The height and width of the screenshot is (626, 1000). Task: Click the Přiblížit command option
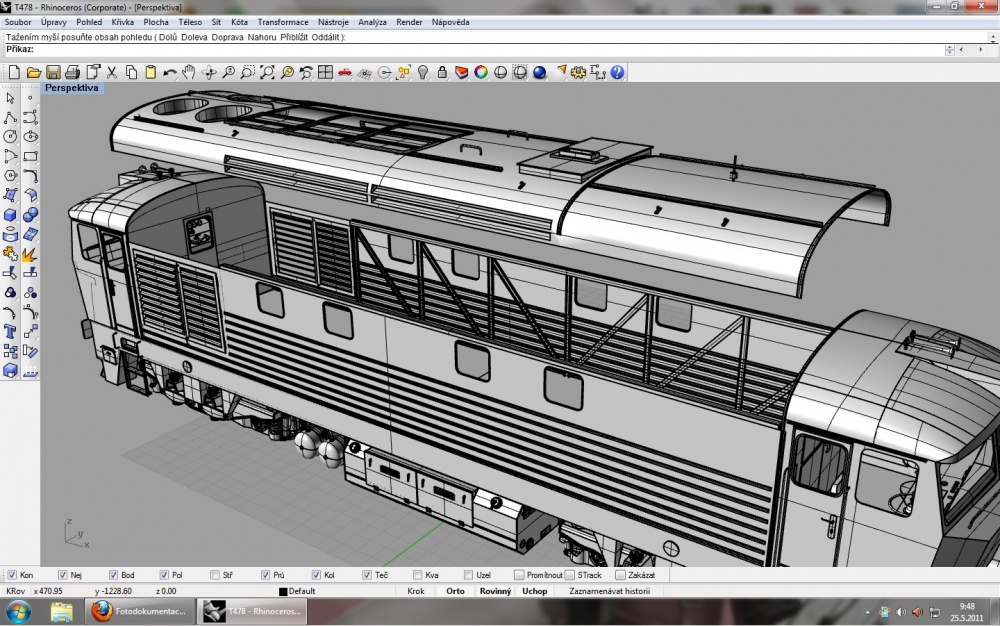tap(293, 38)
